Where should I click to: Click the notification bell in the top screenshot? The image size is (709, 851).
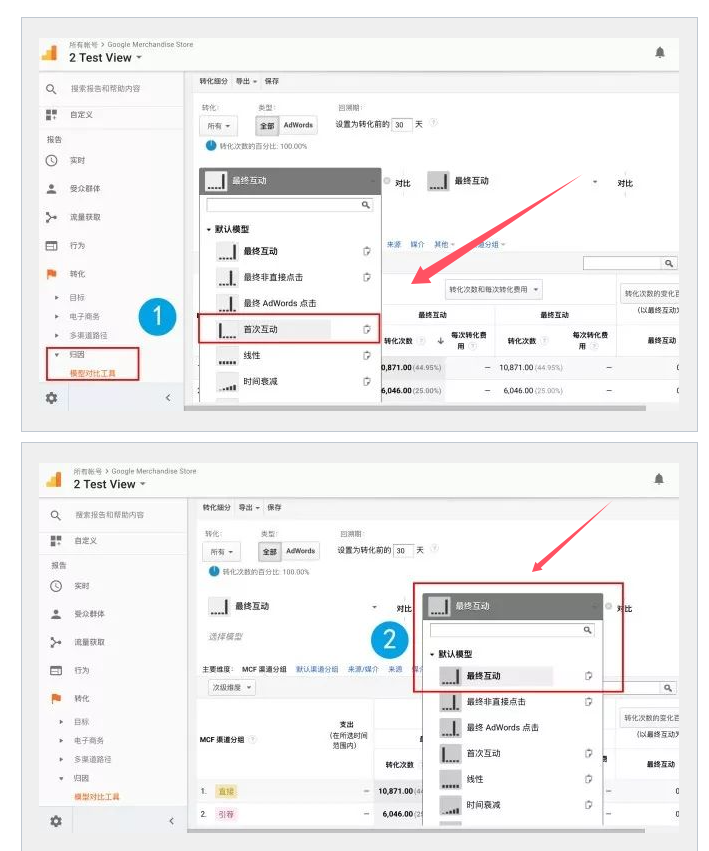click(660, 52)
